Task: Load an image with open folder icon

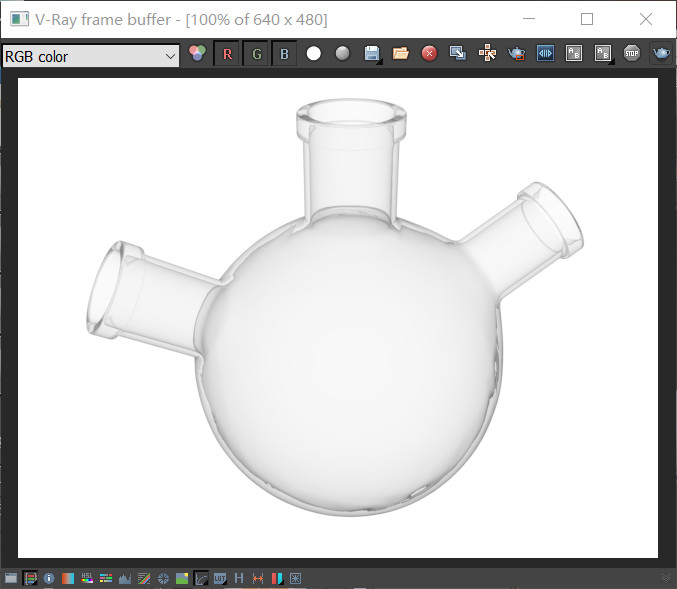Action: [x=400, y=54]
